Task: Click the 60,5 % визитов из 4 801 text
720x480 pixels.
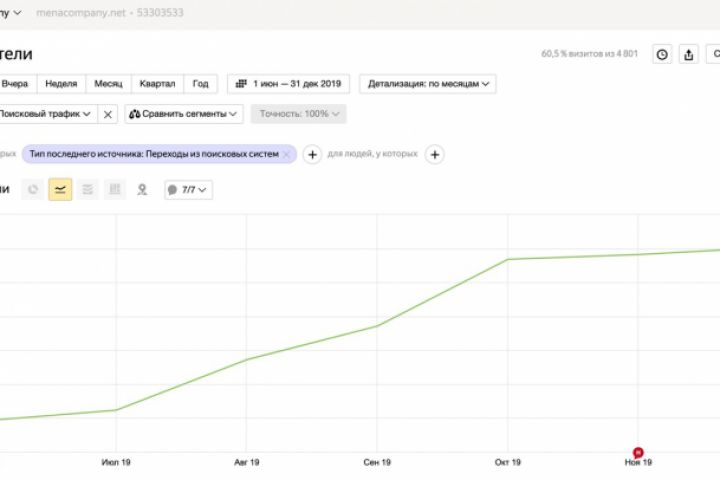Action: 590,54
